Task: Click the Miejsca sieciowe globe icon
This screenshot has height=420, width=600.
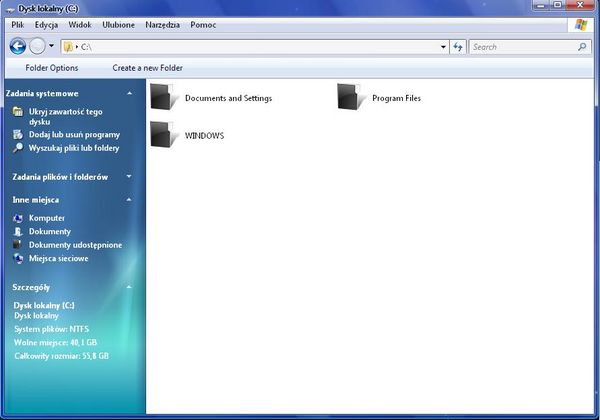Action: (18, 258)
